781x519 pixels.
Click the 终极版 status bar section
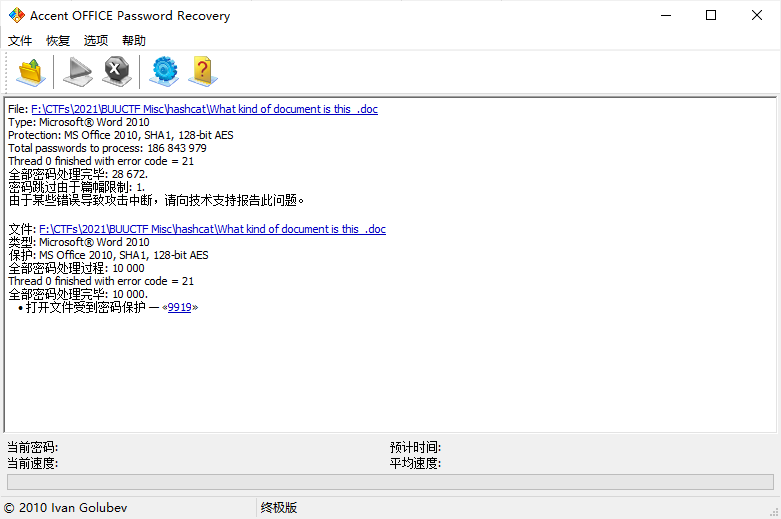(279, 508)
